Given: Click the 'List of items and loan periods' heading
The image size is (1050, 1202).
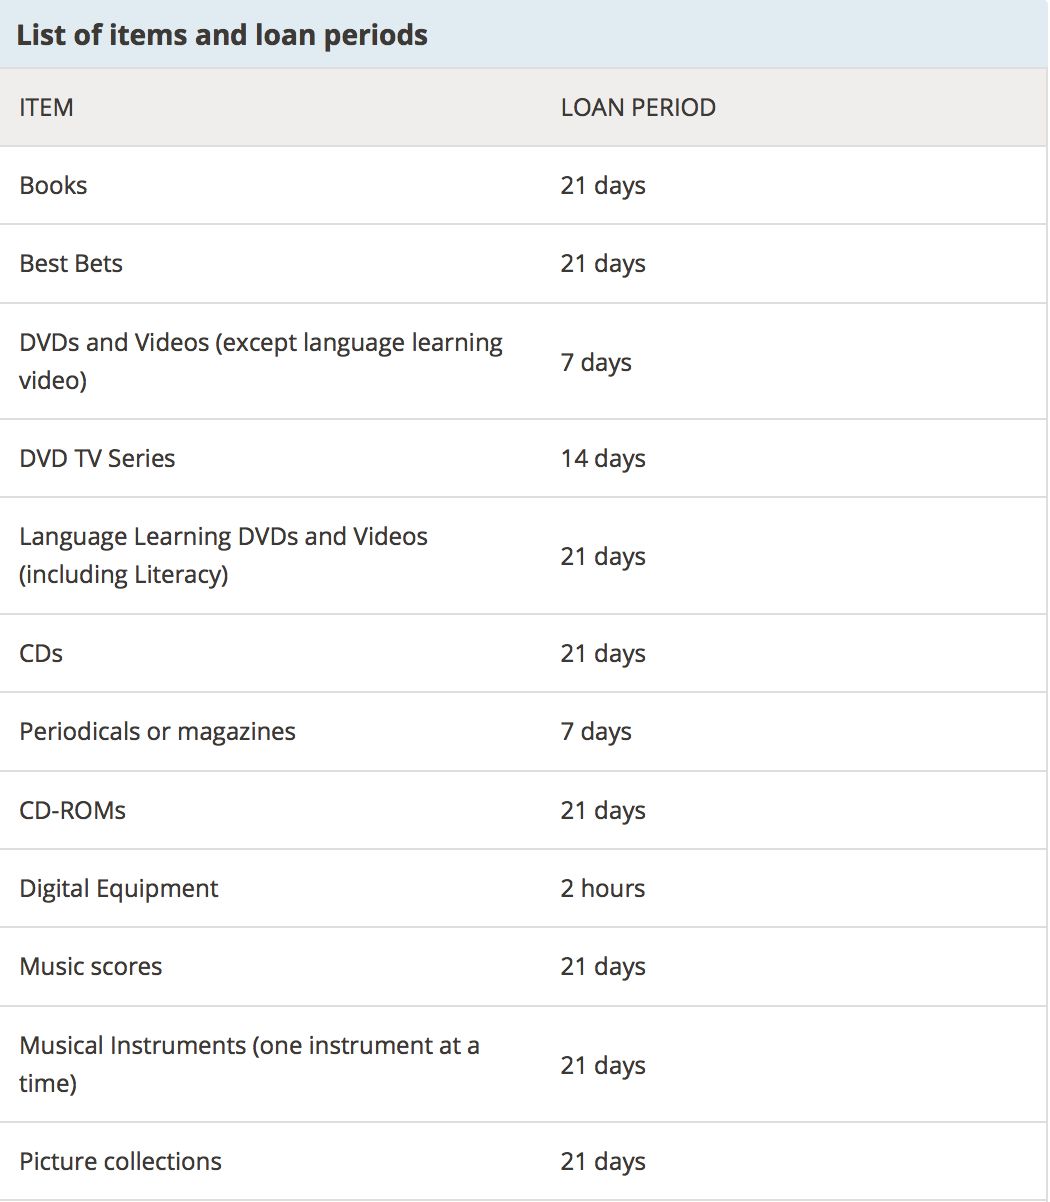Looking at the screenshot, I should pyautogui.click(x=222, y=35).
